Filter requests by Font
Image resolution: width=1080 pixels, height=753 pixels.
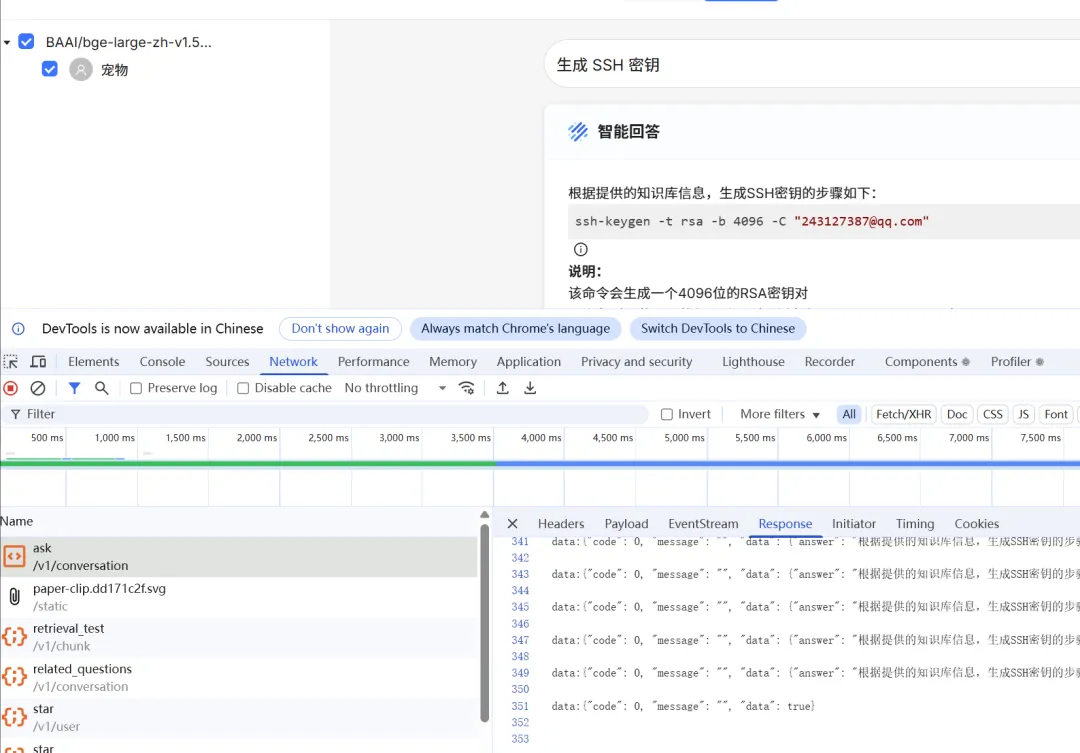pos(1055,414)
